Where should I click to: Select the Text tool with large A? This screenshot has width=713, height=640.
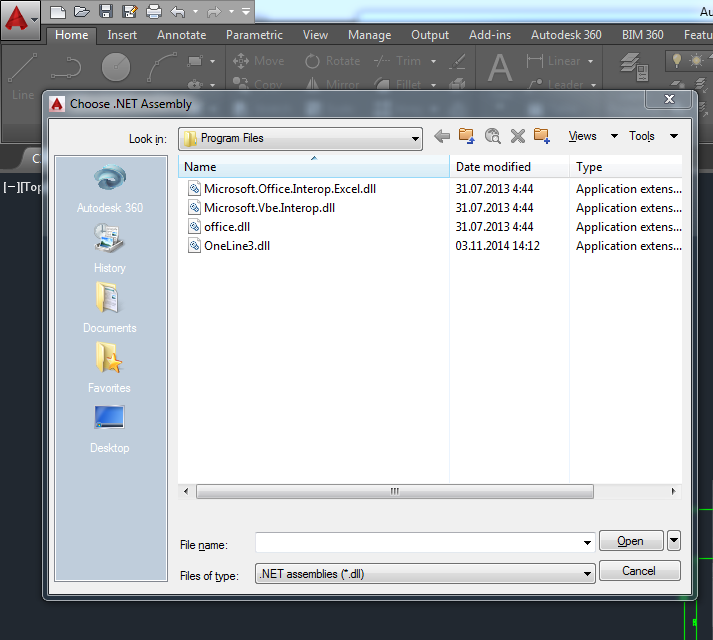[x=500, y=68]
